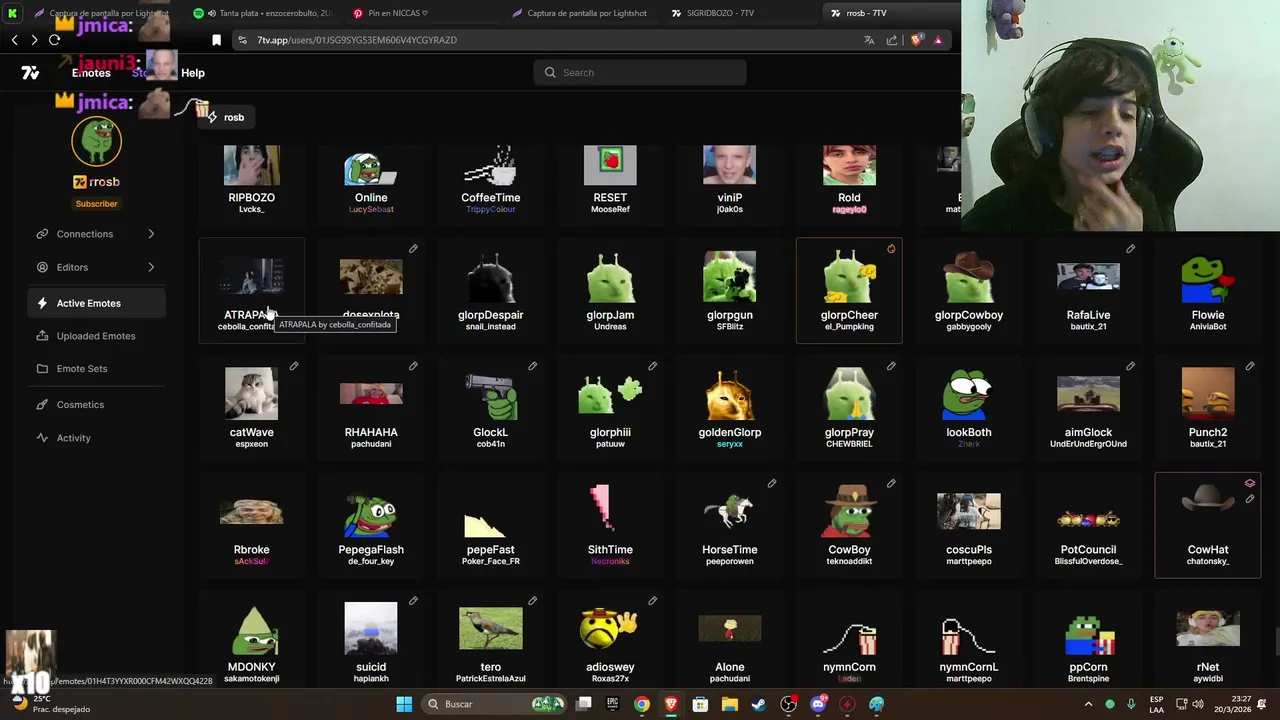Click the CoffeeTime emote name
This screenshot has height=720, width=1280.
[491, 198]
